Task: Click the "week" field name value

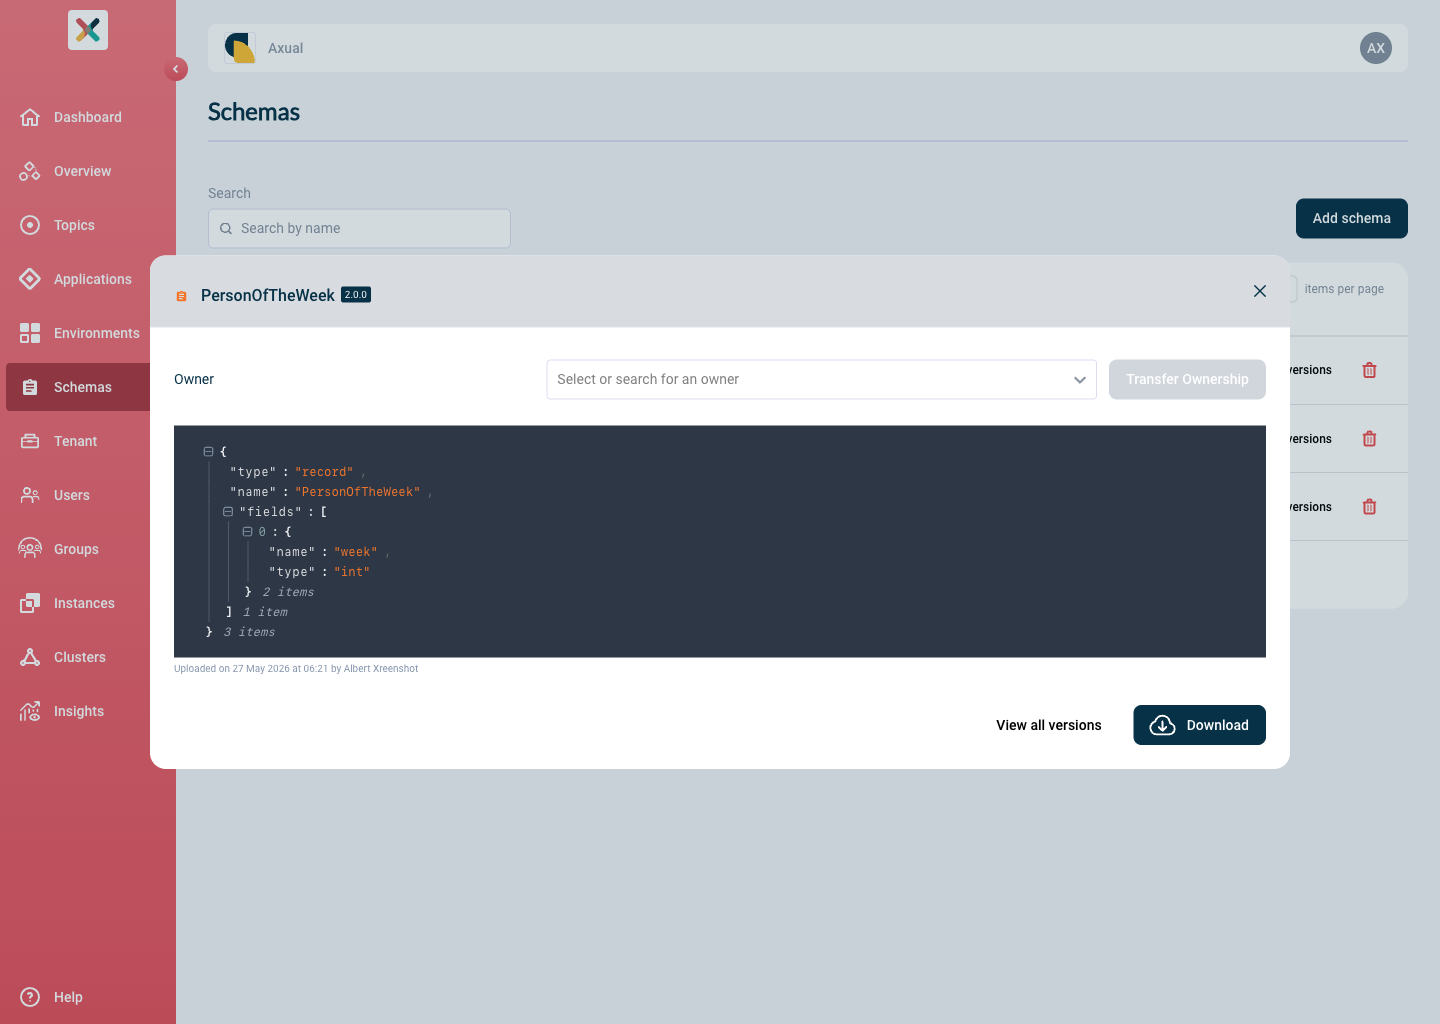Action: pyautogui.click(x=356, y=552)
